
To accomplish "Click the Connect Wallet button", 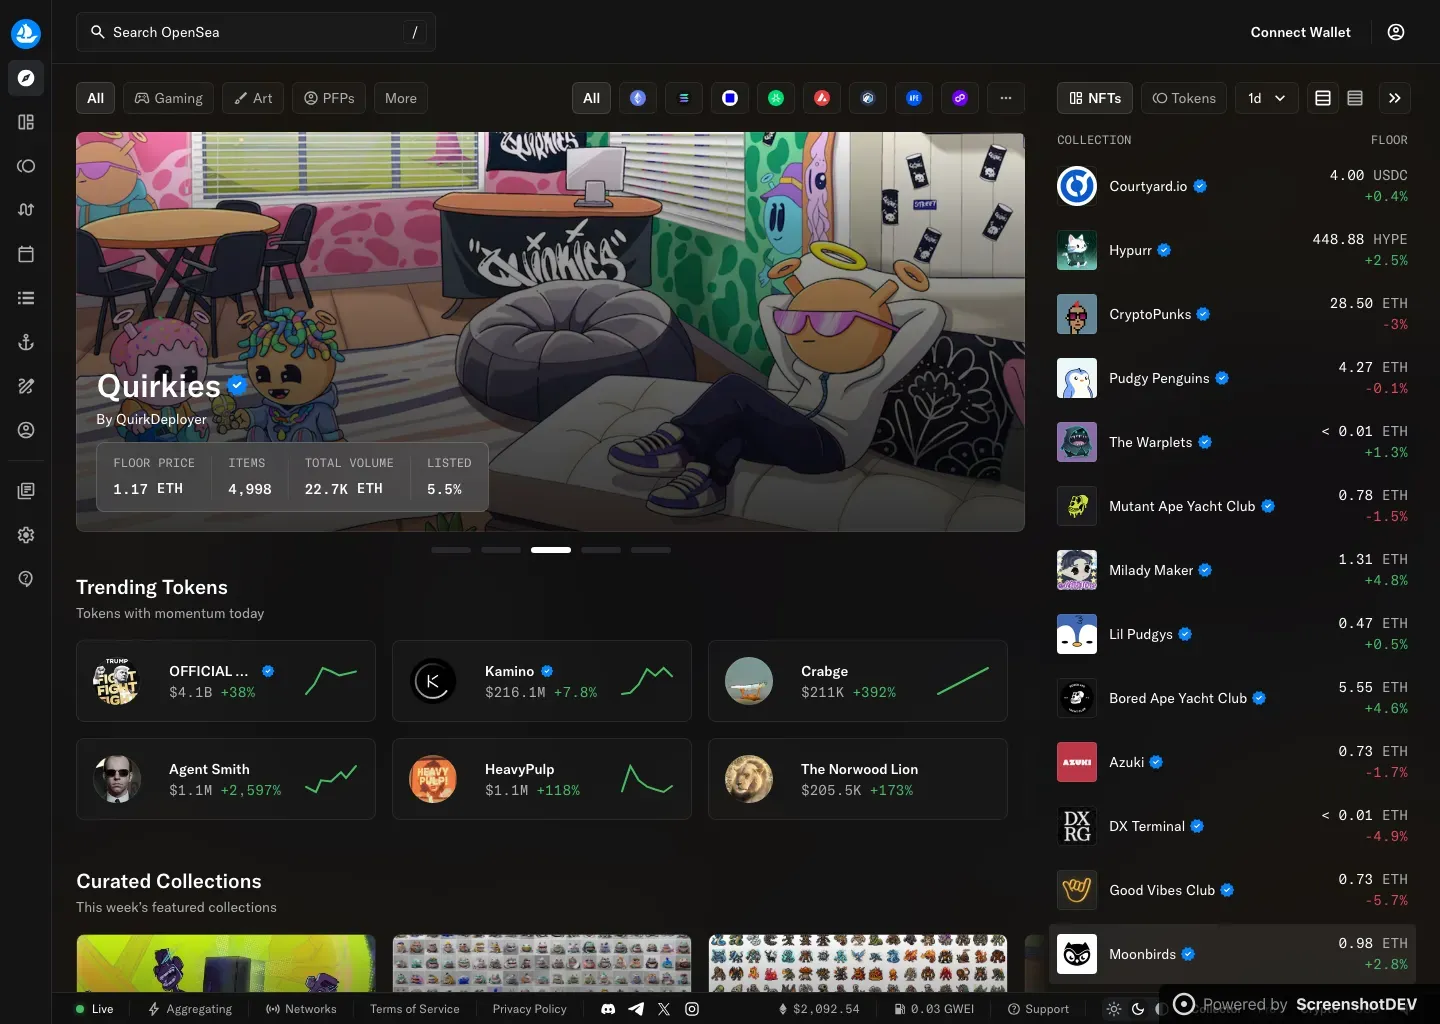I will (x=1300, y=32).
